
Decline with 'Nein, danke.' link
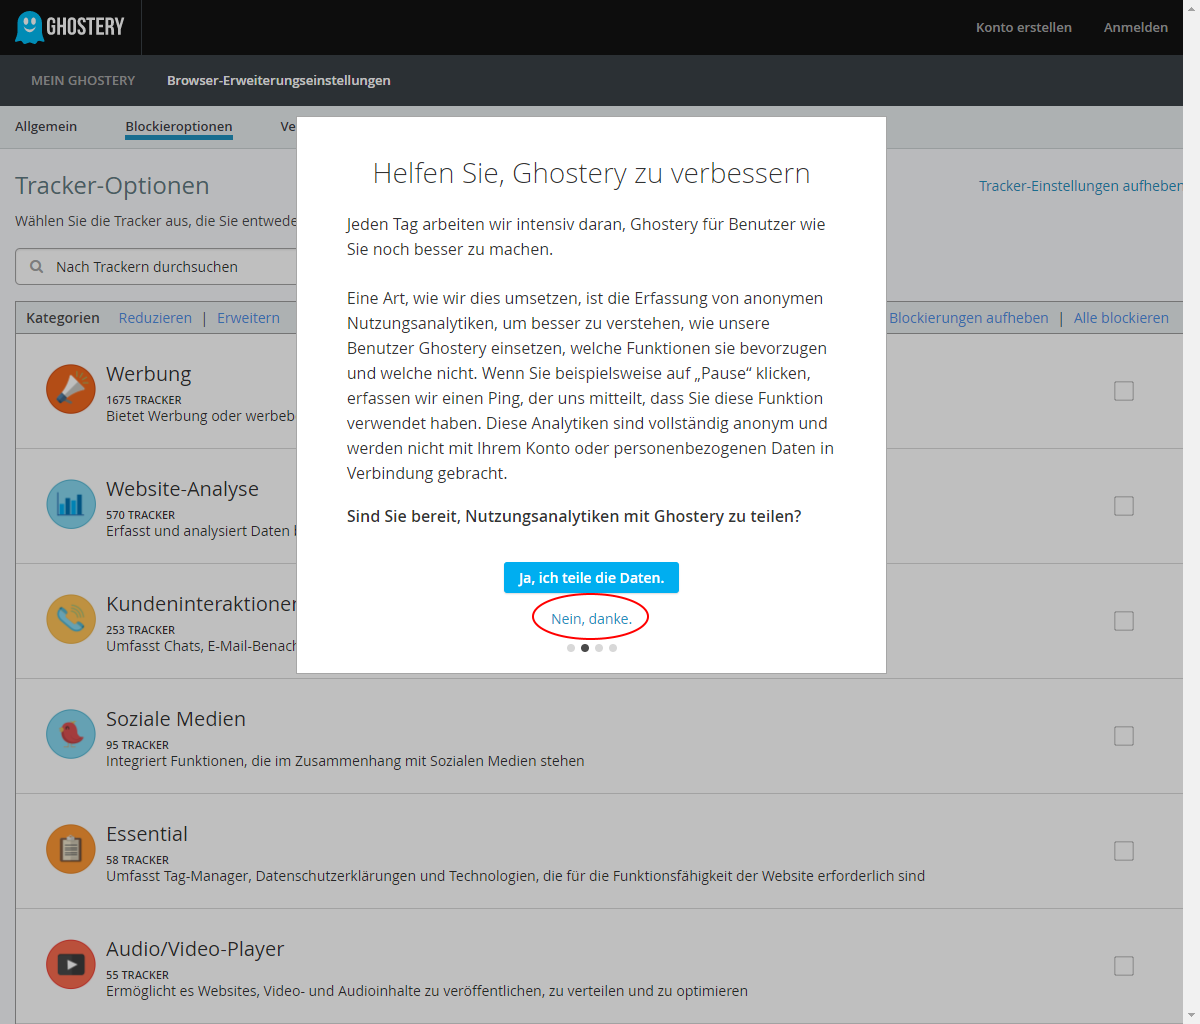pyautogui.click(x=591, y=619)
